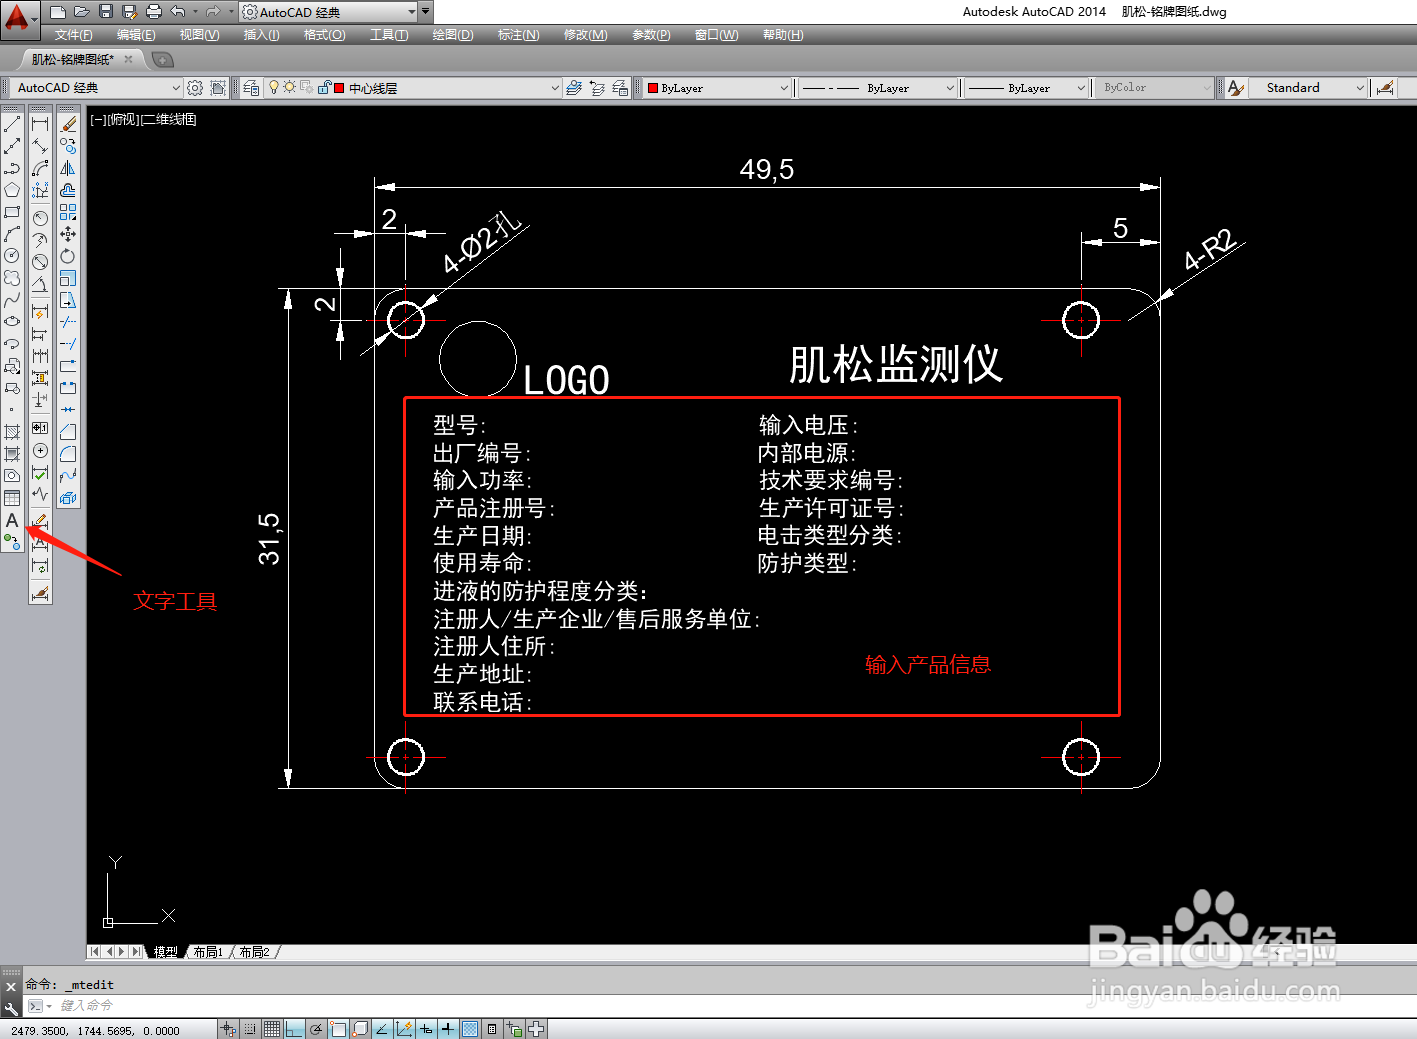Image resolution: width=1417 pixels, height=1039 pixels.
Task: Switch to the 布局2 layout tab
Action: (x=254, y=952)
